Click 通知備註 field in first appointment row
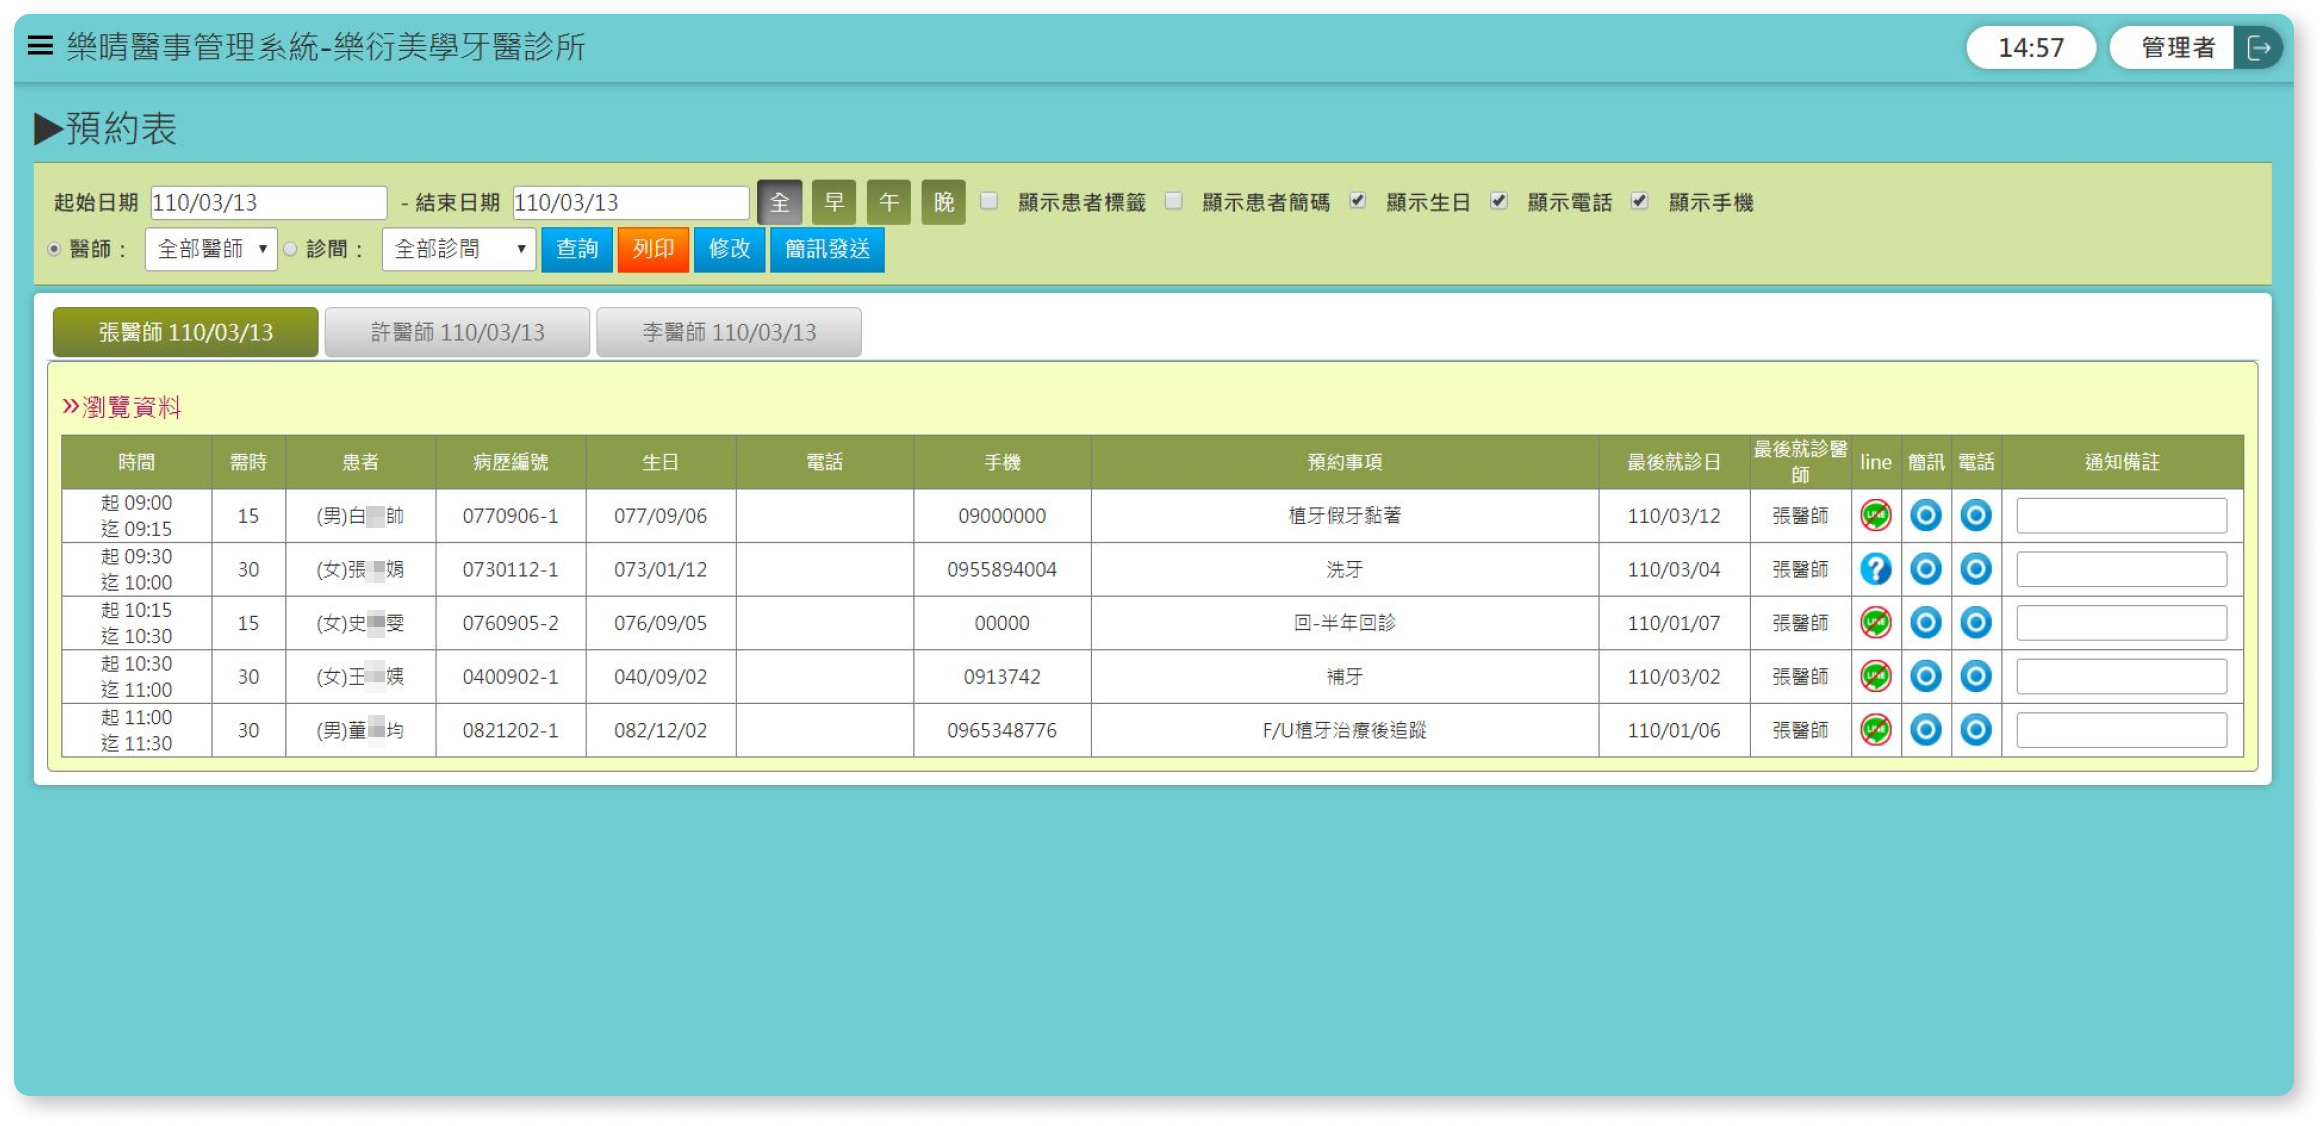Viewport: 2324px width, 1126px height. click(2121, 516)
